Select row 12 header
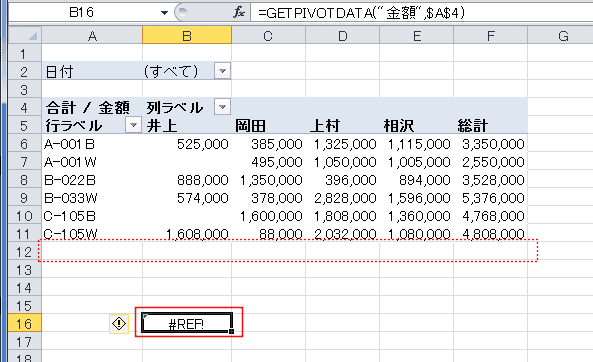 tap(24, 252)
